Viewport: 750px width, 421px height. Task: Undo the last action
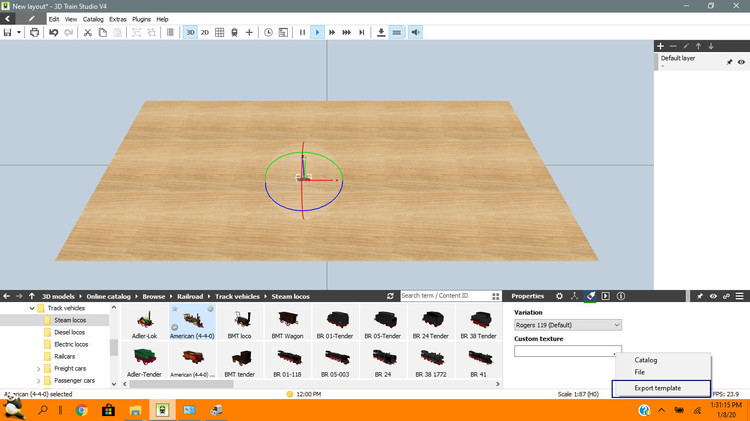(x=54, y=33)
